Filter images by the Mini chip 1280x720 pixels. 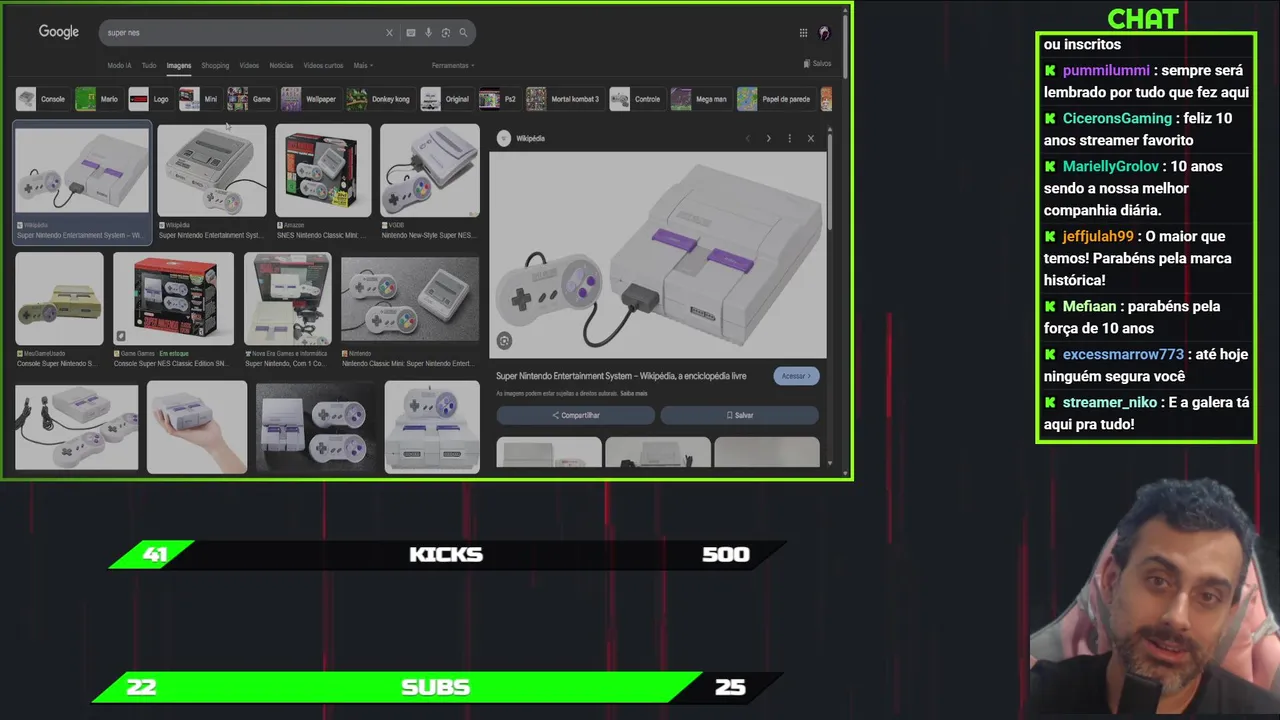click(199, 99)
